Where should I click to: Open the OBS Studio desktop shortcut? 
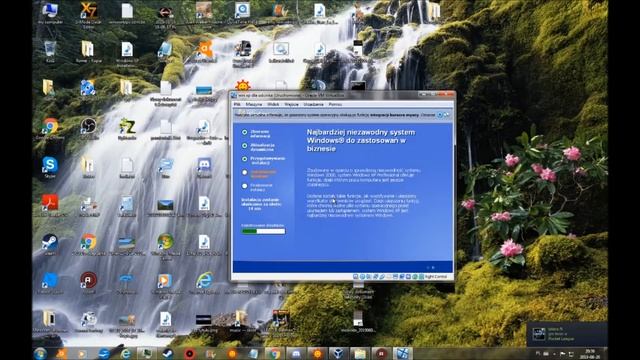[88, 126]
